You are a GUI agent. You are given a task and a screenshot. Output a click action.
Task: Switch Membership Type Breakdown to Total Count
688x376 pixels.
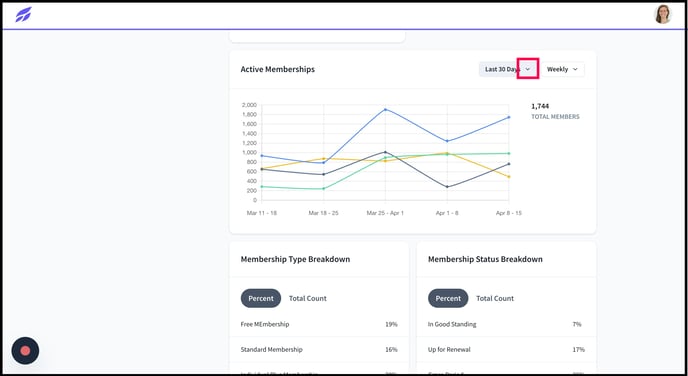[x=308, y=298]
